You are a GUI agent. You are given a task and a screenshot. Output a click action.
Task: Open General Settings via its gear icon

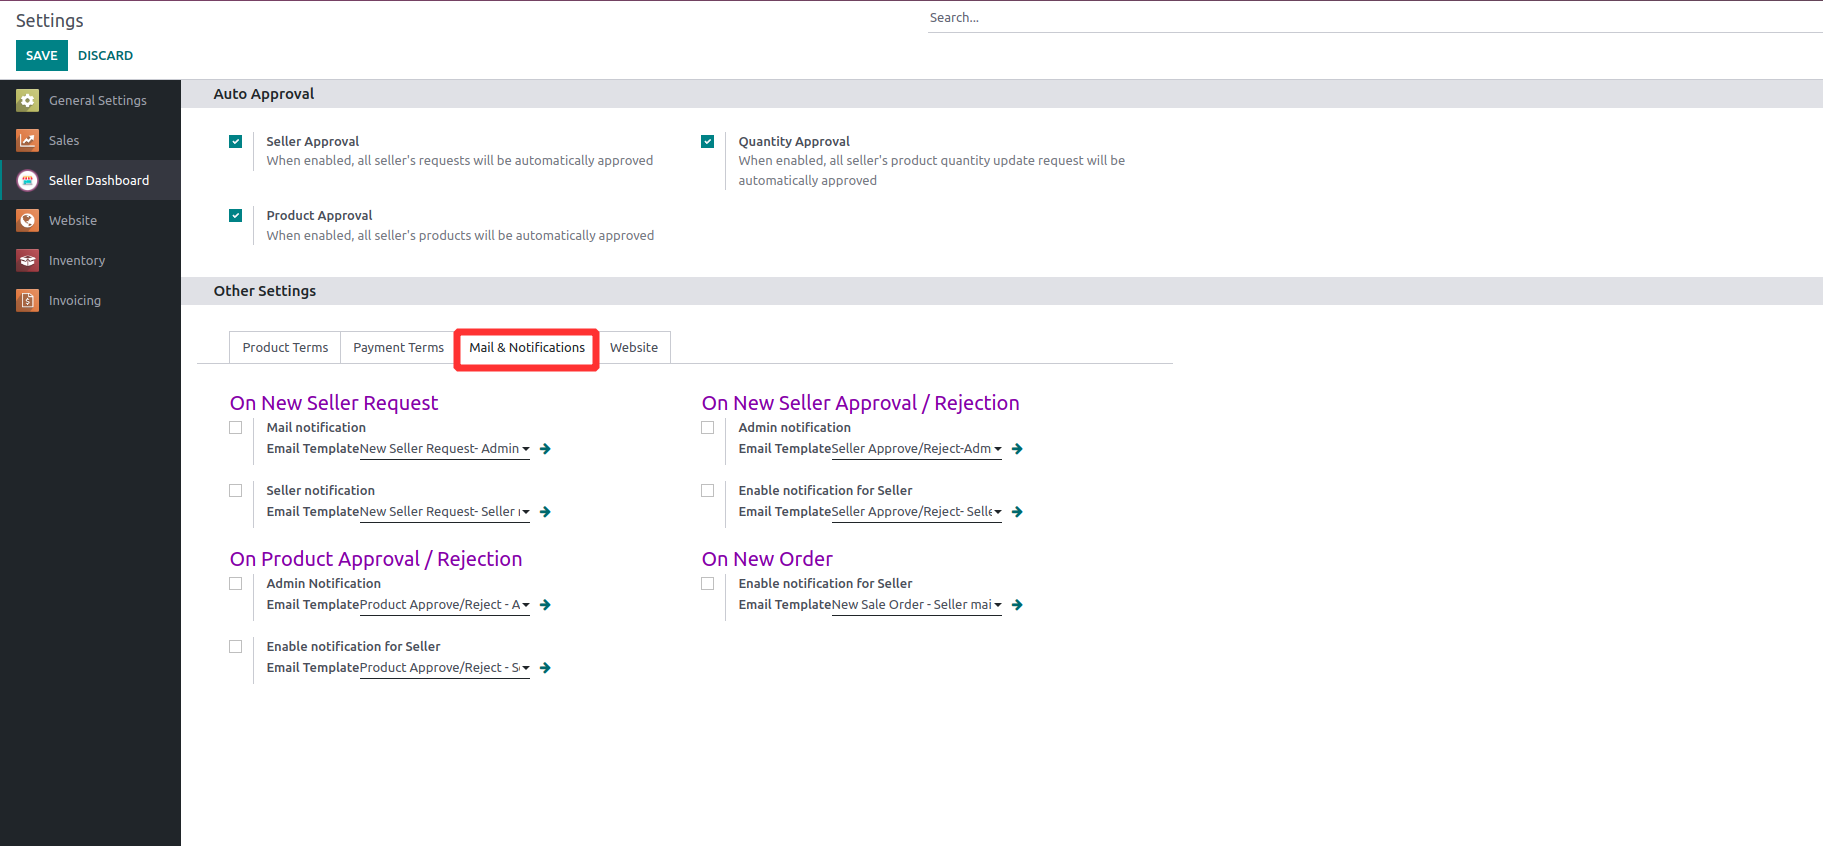pos(28,100)
